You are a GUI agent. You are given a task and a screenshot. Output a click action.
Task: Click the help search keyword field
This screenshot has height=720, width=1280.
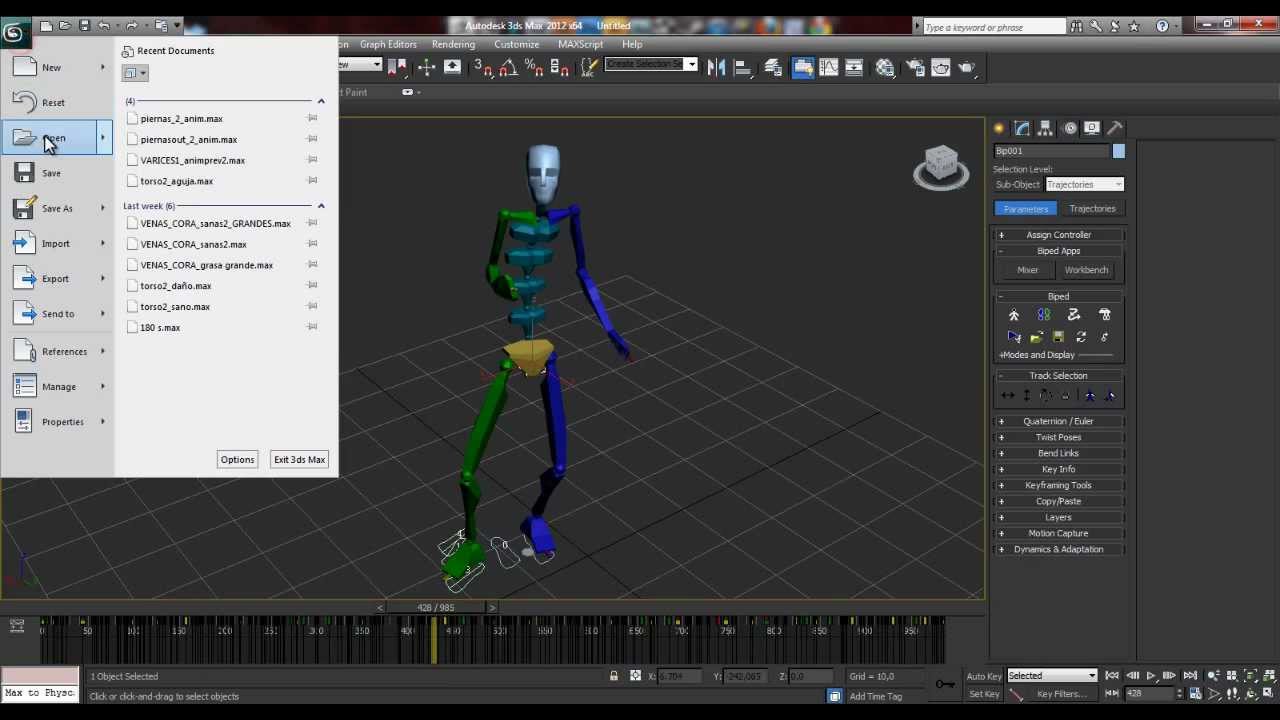[x=993, y=27]
